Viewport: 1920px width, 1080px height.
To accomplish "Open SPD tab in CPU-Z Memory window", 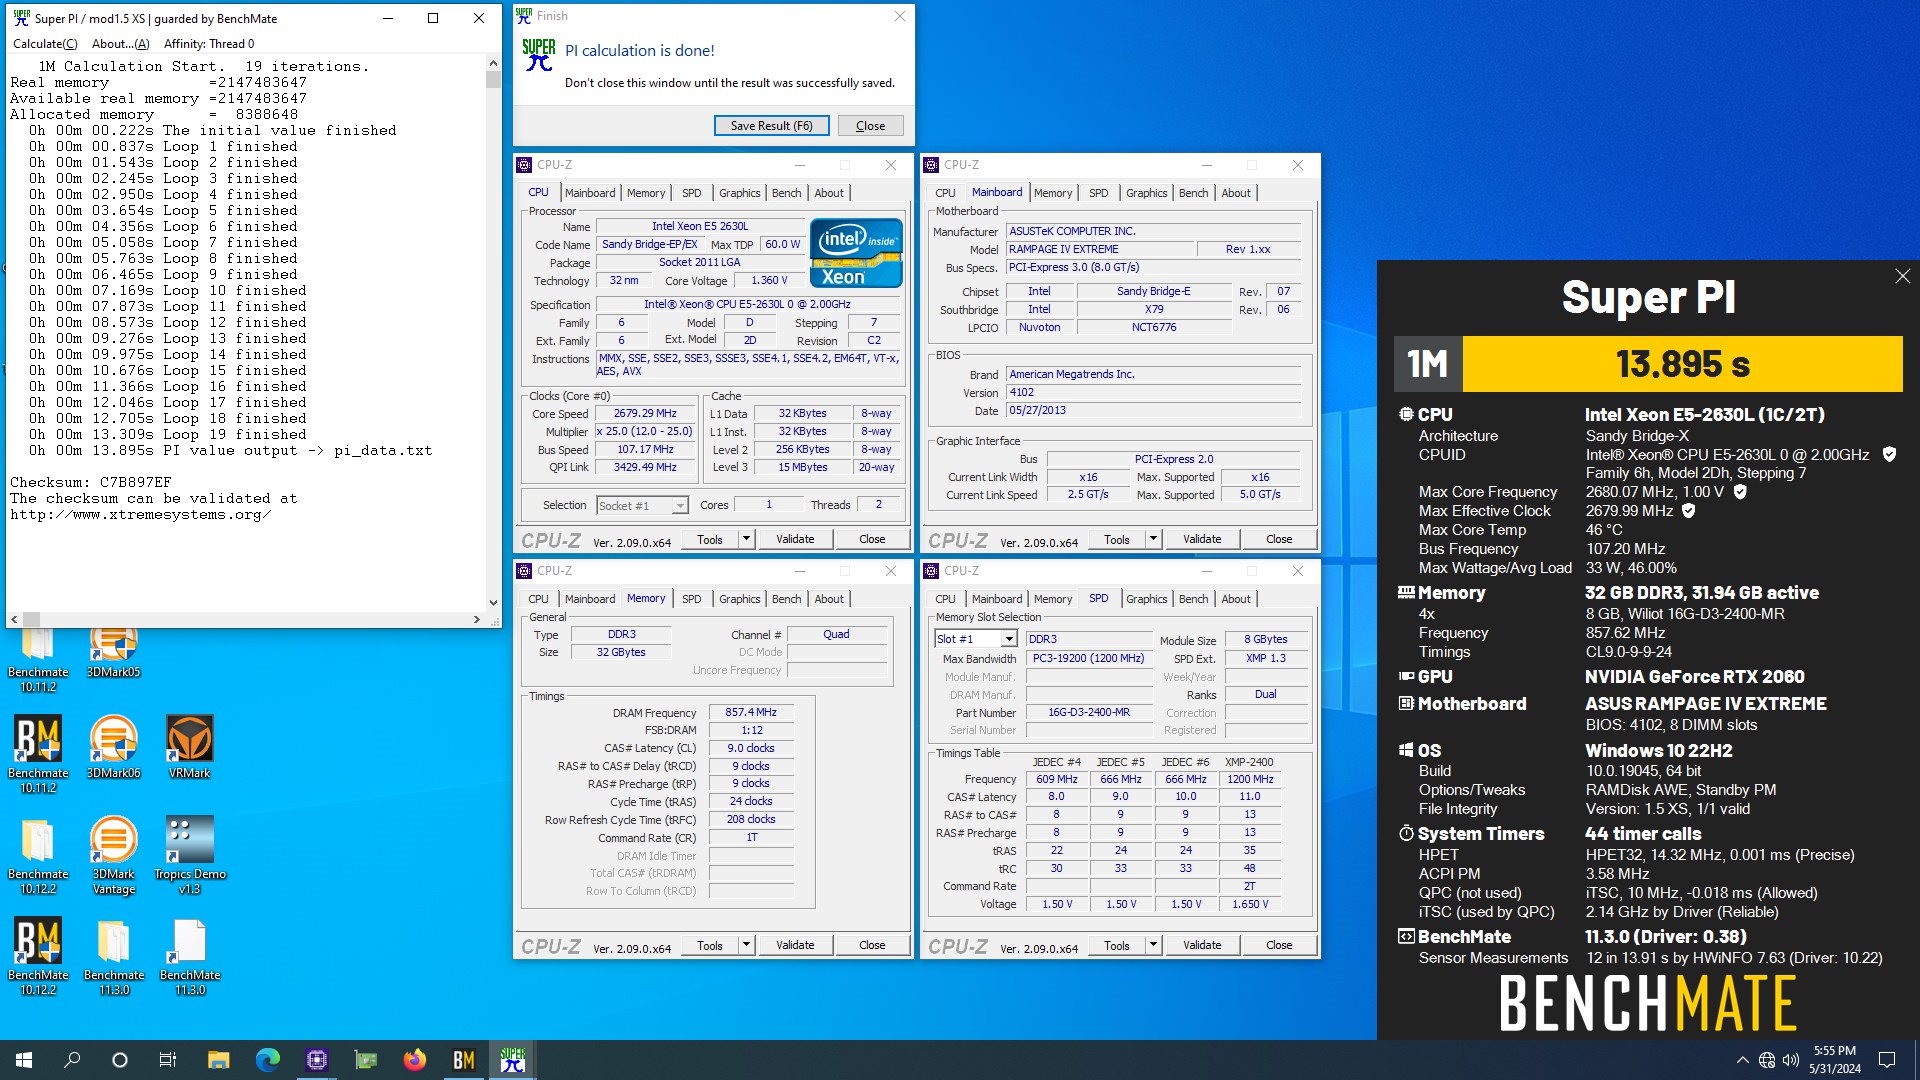I will [x=691, y=599].
